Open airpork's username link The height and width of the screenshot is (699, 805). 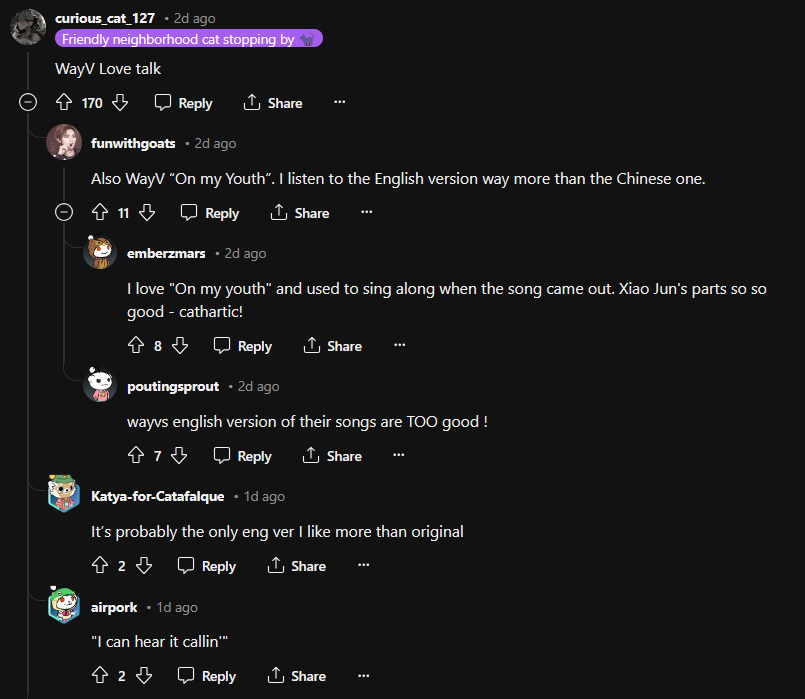pos(114,608)
